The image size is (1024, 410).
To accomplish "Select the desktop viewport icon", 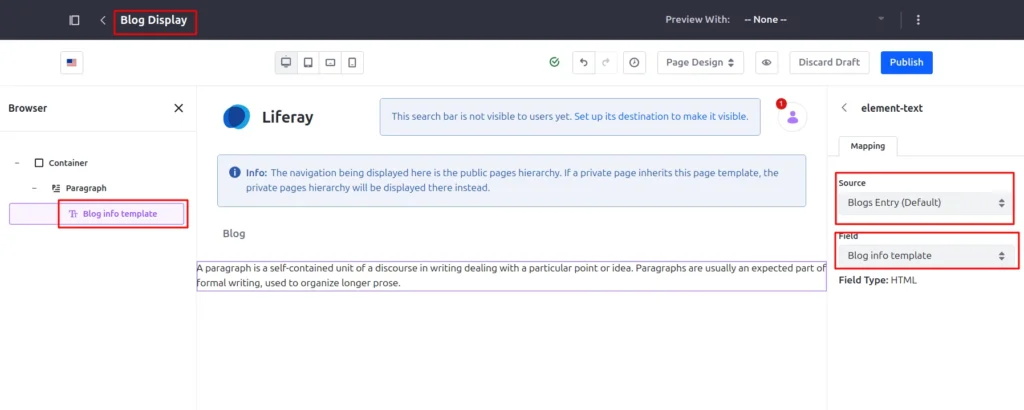I will click(x=286, y=63).
